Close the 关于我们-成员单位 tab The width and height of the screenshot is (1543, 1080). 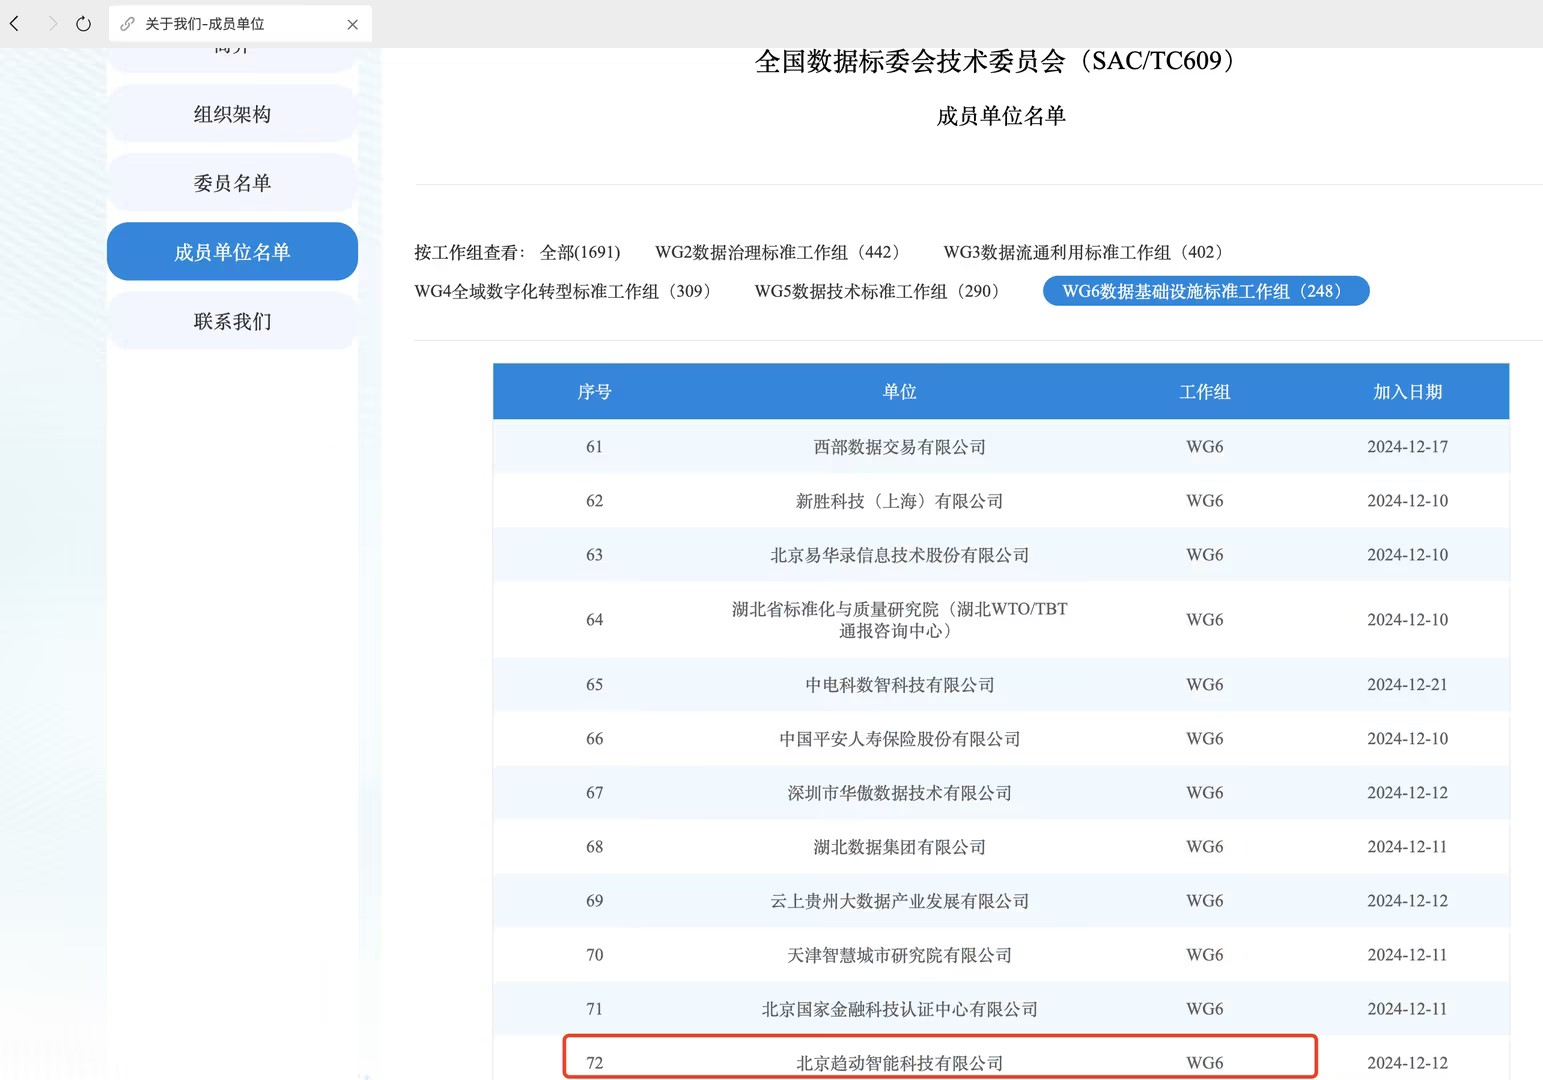(x=352, y=24)
